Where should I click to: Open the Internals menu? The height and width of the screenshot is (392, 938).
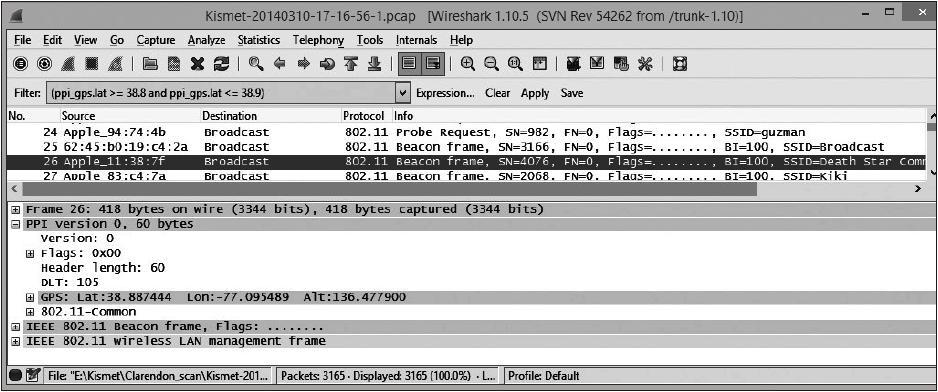click(x=416, y=40)
